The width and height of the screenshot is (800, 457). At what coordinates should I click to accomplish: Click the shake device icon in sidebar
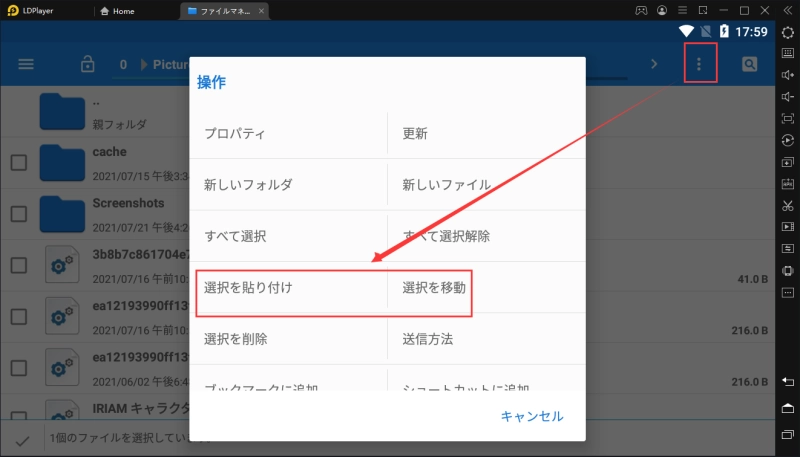pos(788,271)
